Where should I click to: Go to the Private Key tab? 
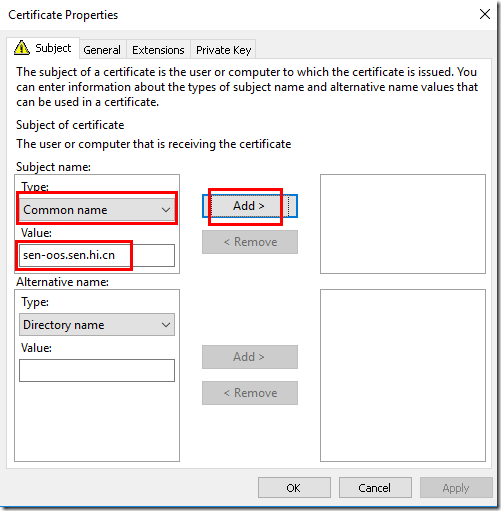coord(223,50)
